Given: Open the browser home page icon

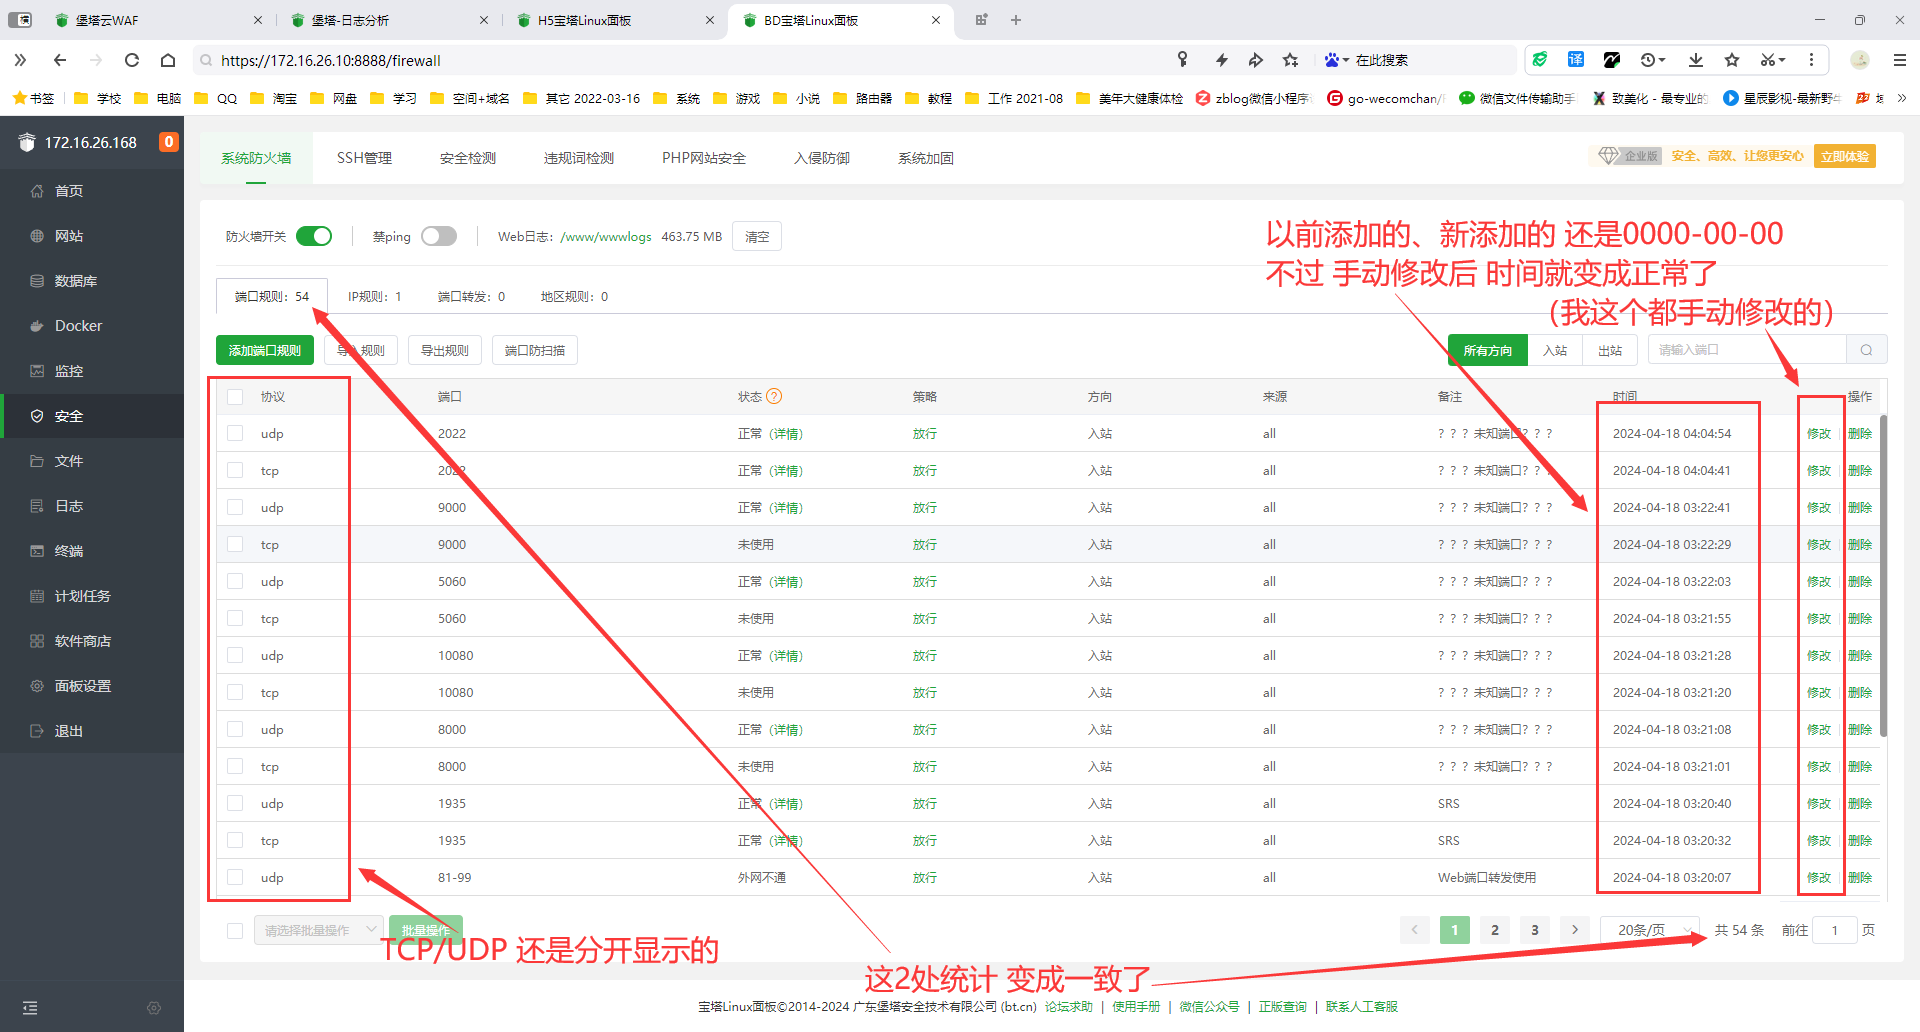Looking at the screenshot, I should [168, 60].
